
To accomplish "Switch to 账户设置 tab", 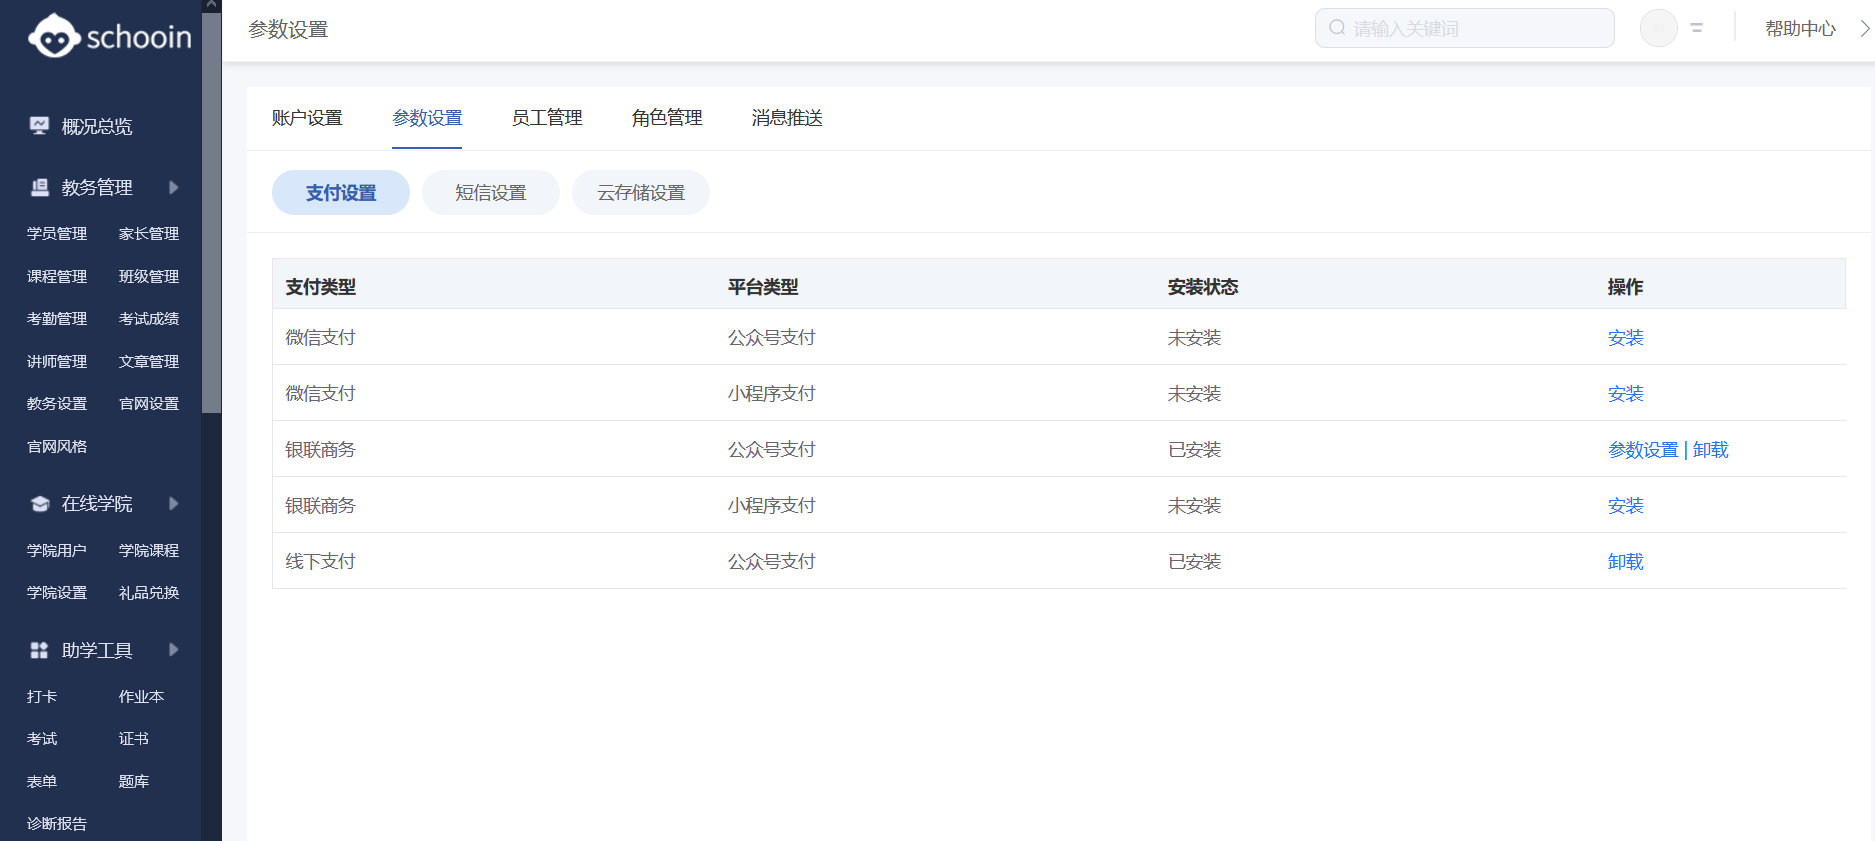I will point(307,118).
